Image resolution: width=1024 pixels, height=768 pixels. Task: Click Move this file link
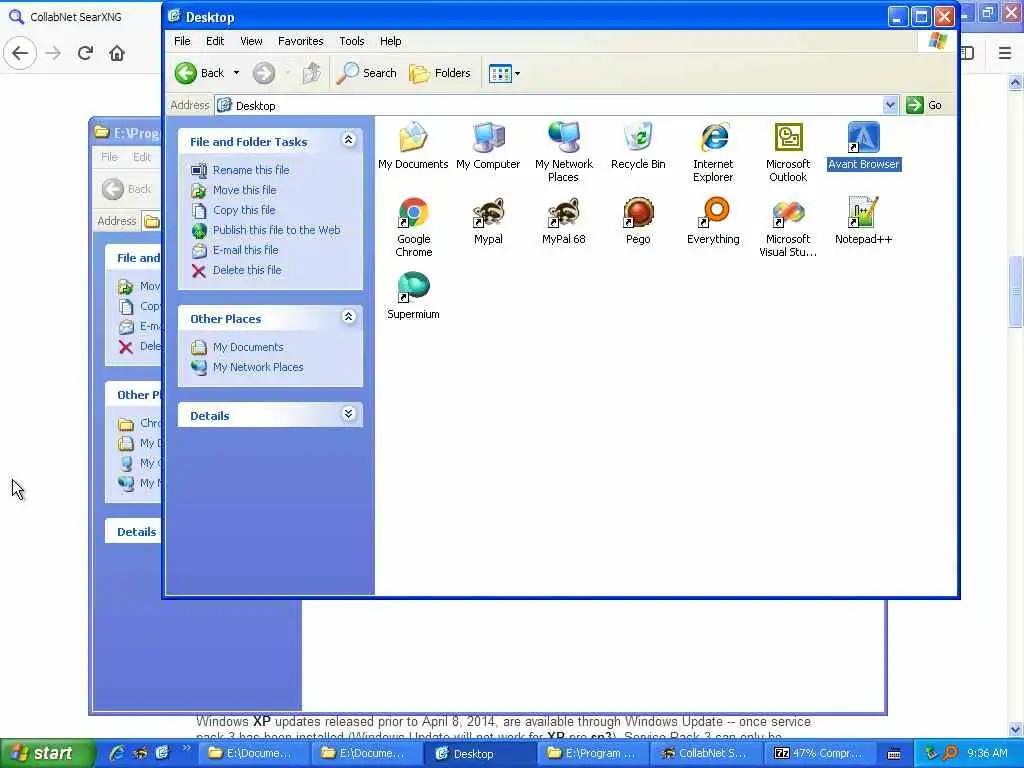[x=244, y=190]
